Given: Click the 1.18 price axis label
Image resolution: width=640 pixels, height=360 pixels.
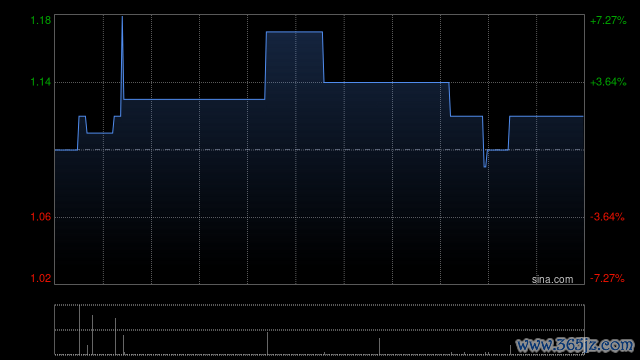Looking at the screenshot, I should 41,20.
